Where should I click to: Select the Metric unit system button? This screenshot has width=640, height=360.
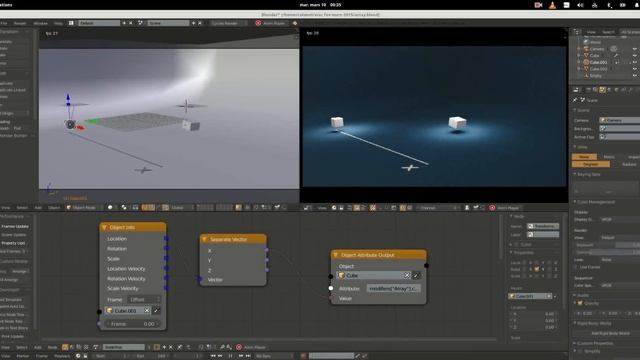click(x=609, y=157)
